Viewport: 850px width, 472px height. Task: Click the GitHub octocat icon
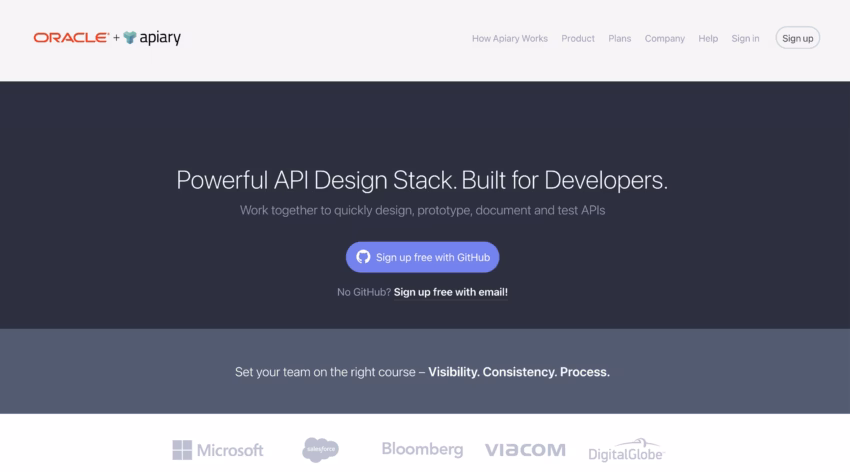tap(363, 257)
